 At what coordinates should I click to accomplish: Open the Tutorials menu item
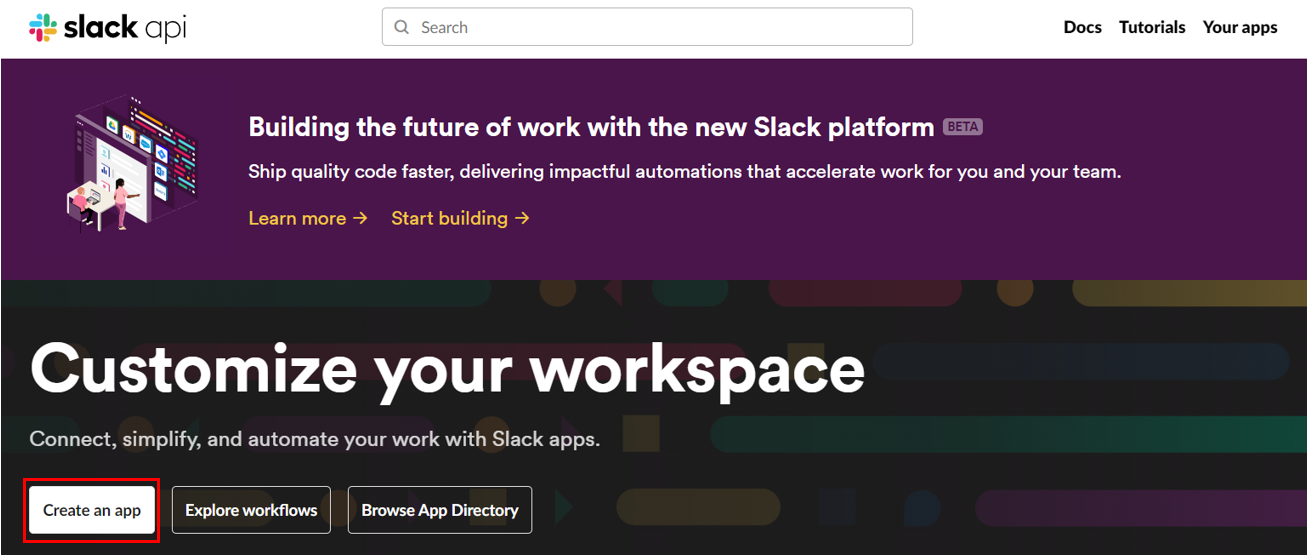point(1152,28)
